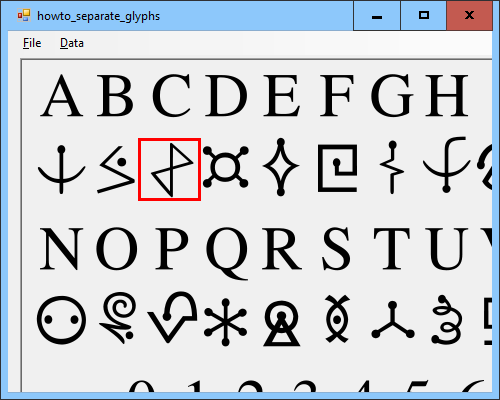Viewport: 500px width, 400px height.
Task: Click the letter Q
Action: [x=227, y=253]
